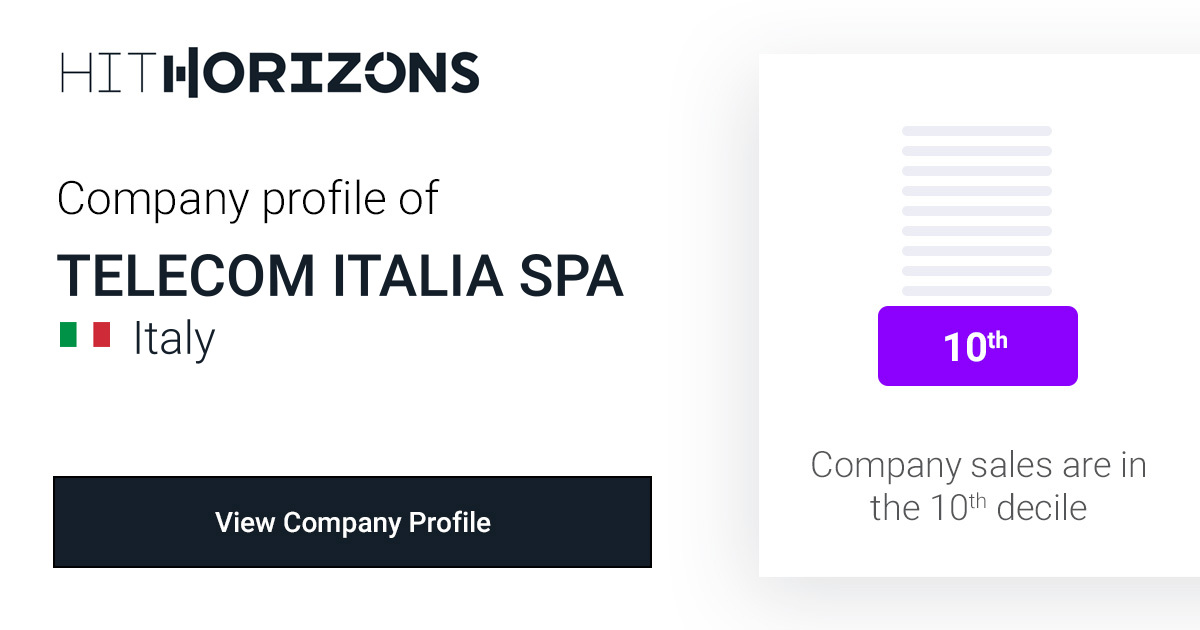The image size is (1200, 630).
Task: Click 'the 10th decile' caption line
Action: tap(978, 507)
